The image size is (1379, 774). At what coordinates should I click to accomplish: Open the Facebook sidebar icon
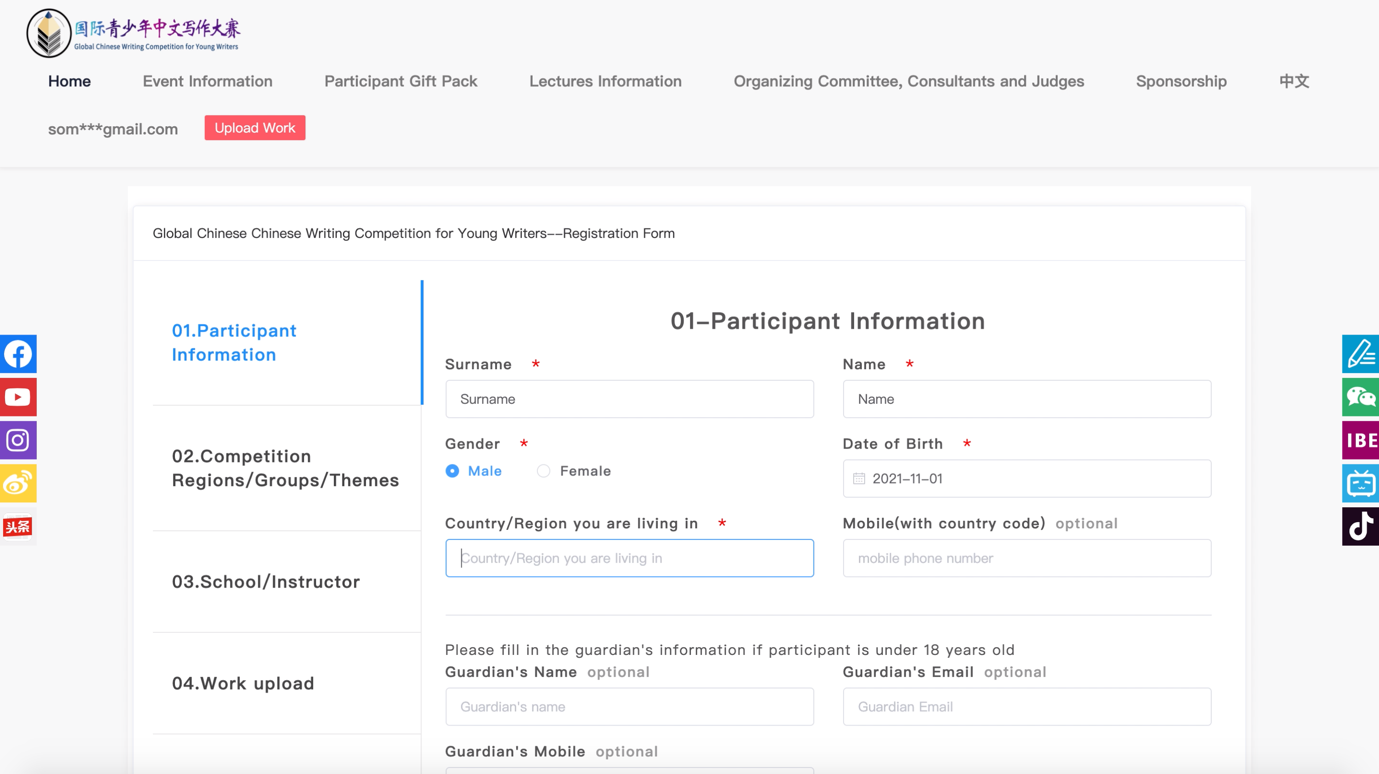coord(18,354)
